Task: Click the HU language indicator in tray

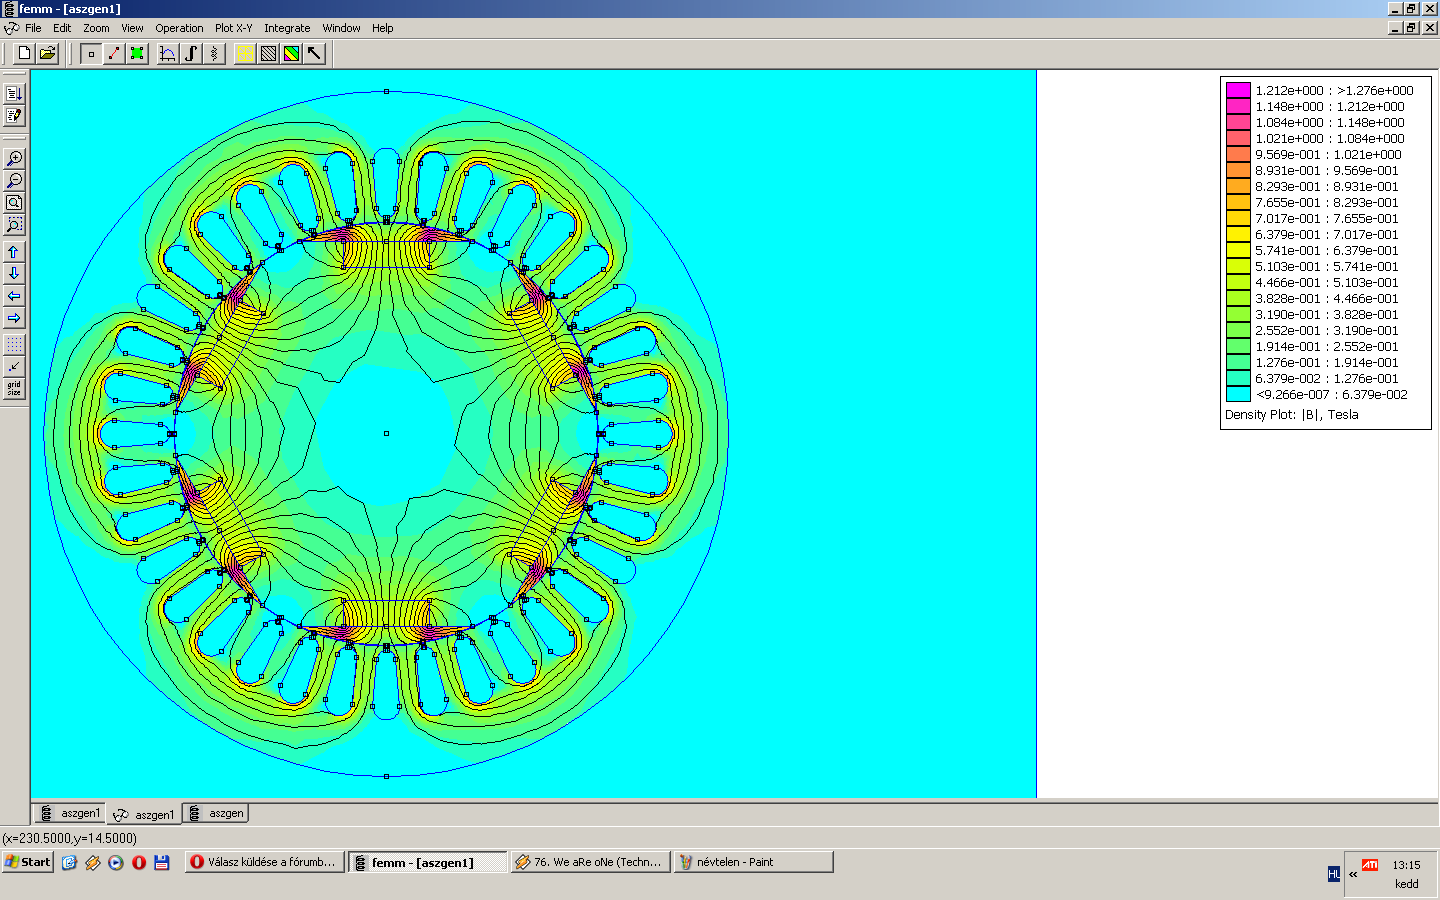Action: (x=1333, y=874)
